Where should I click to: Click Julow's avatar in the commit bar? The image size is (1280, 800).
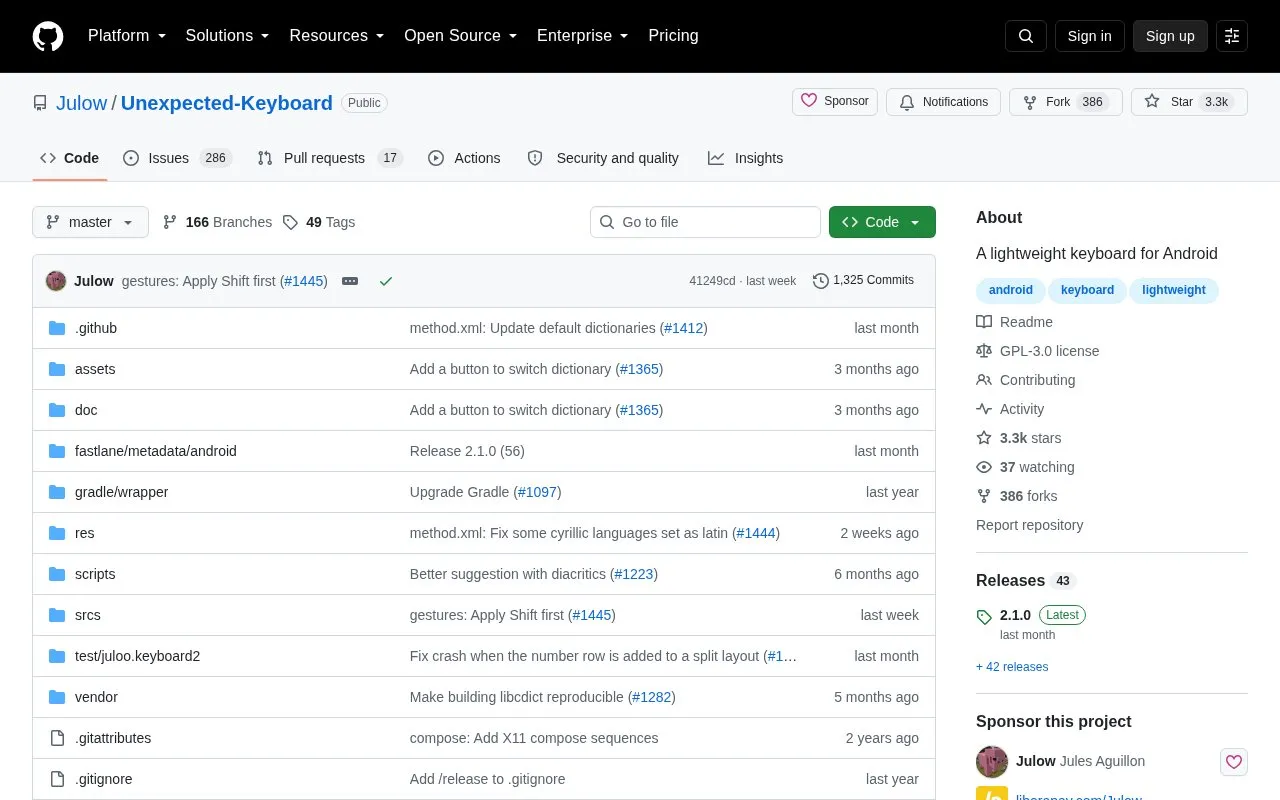tap(56, 281)
